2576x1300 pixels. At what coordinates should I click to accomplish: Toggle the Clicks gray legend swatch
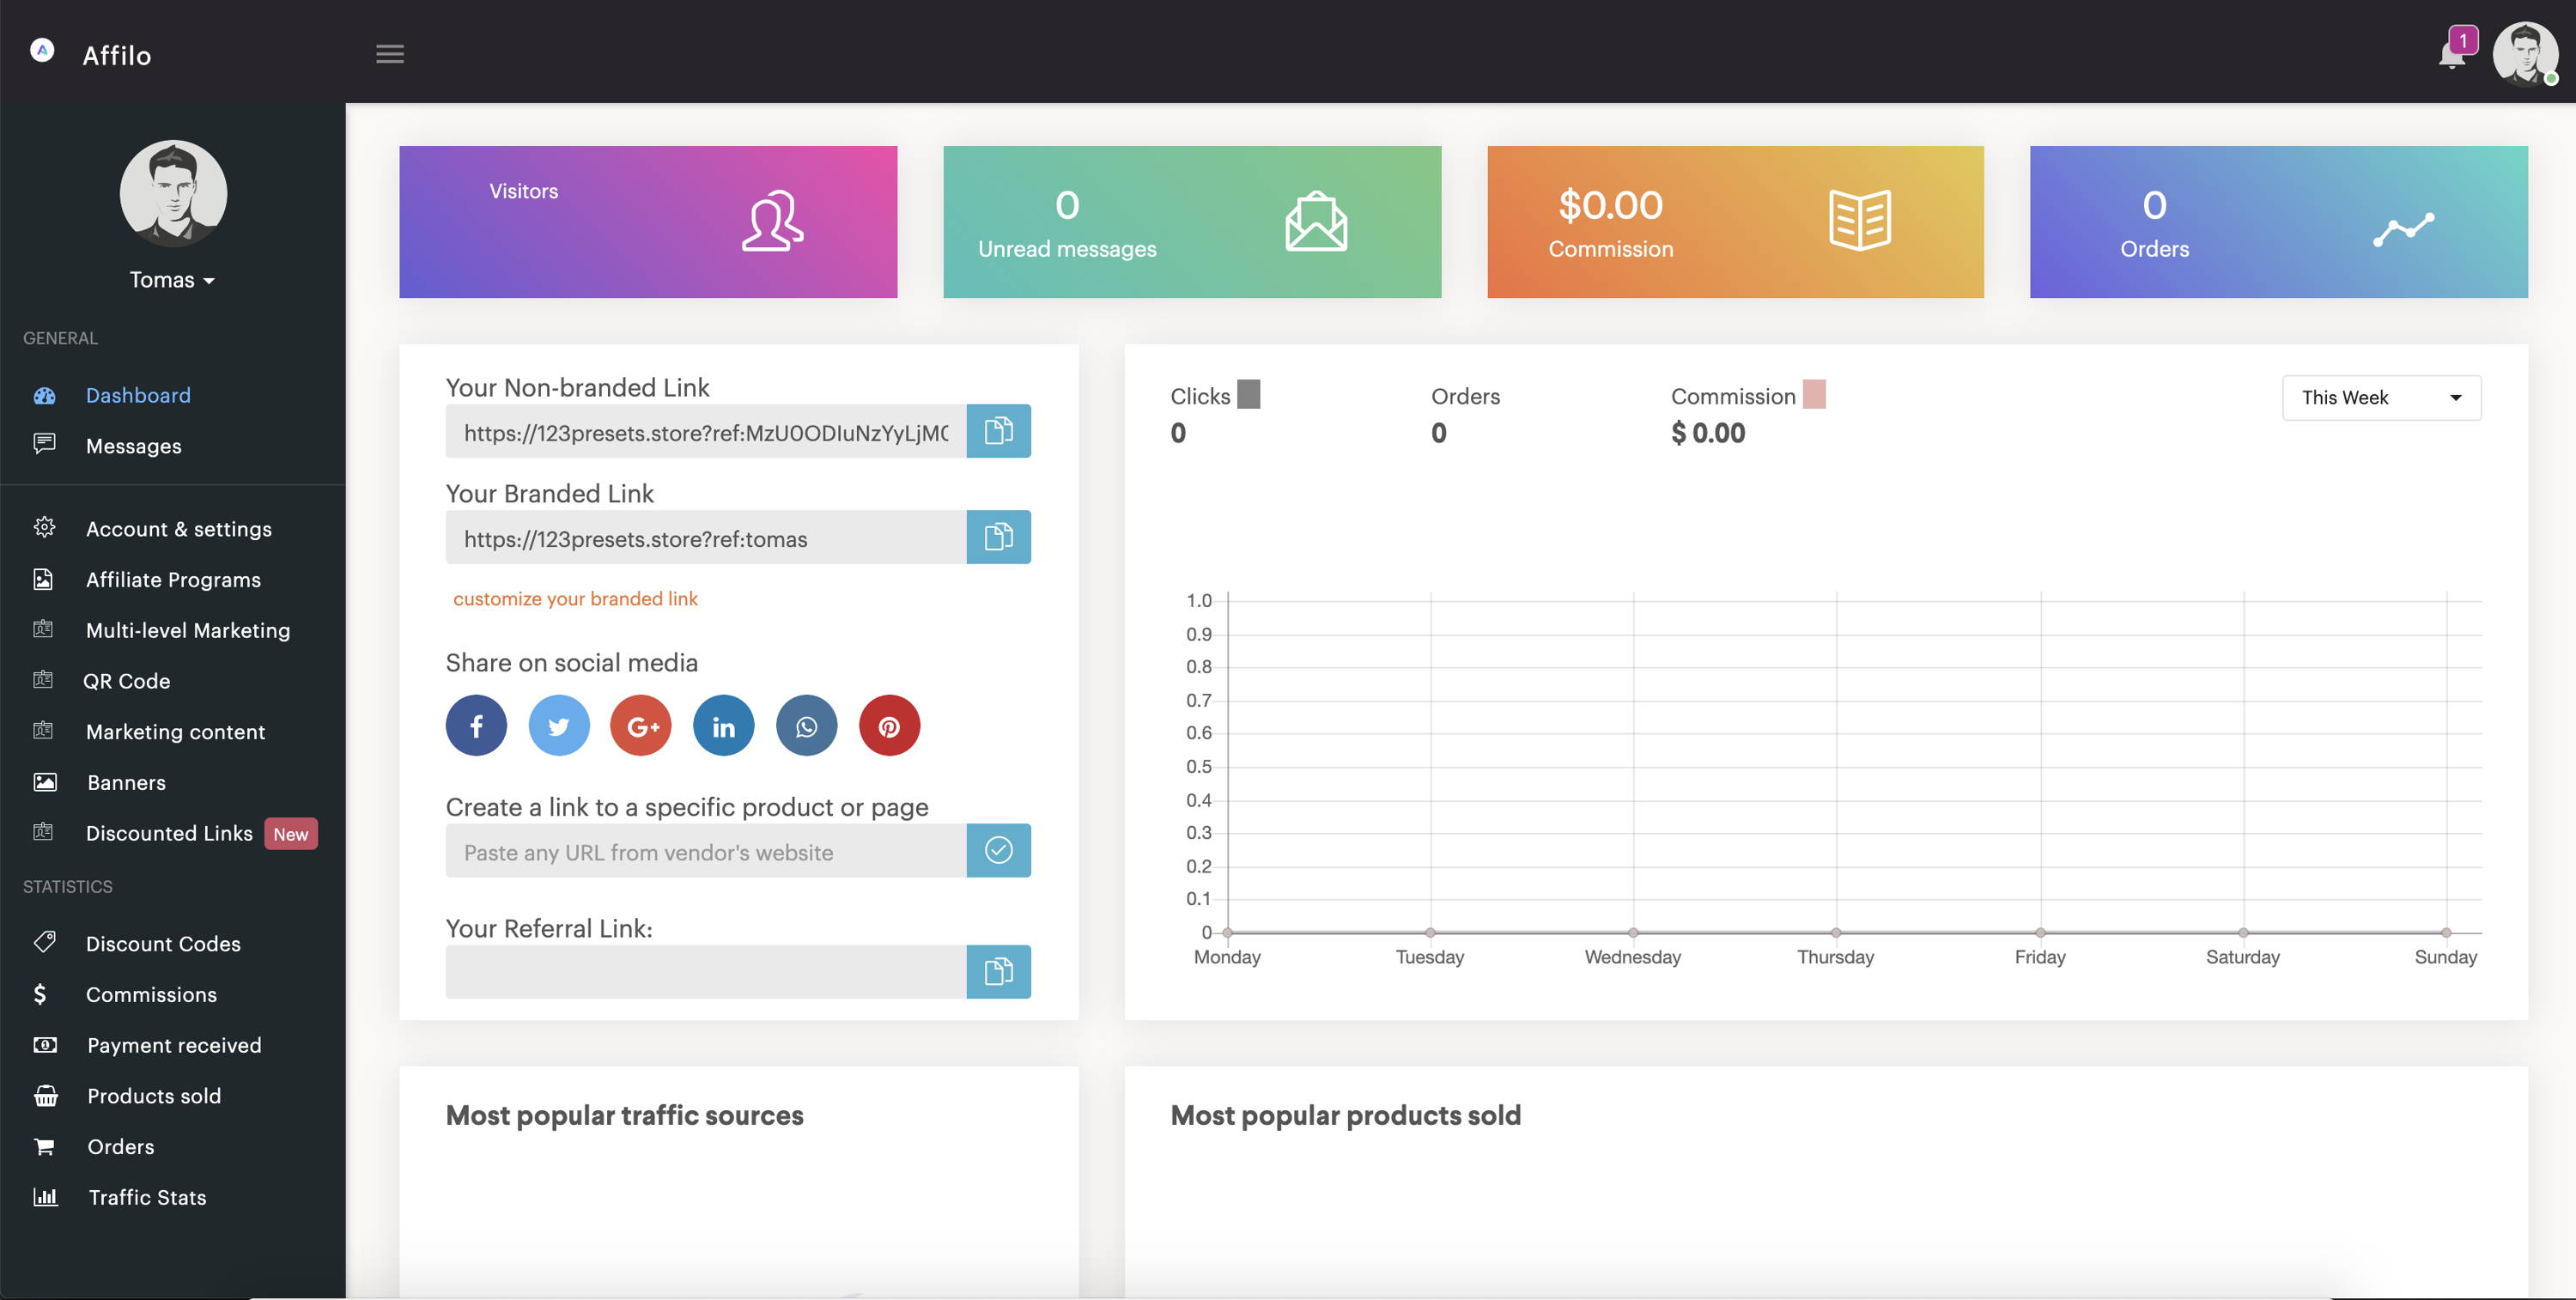click(x=1248, y=394)
